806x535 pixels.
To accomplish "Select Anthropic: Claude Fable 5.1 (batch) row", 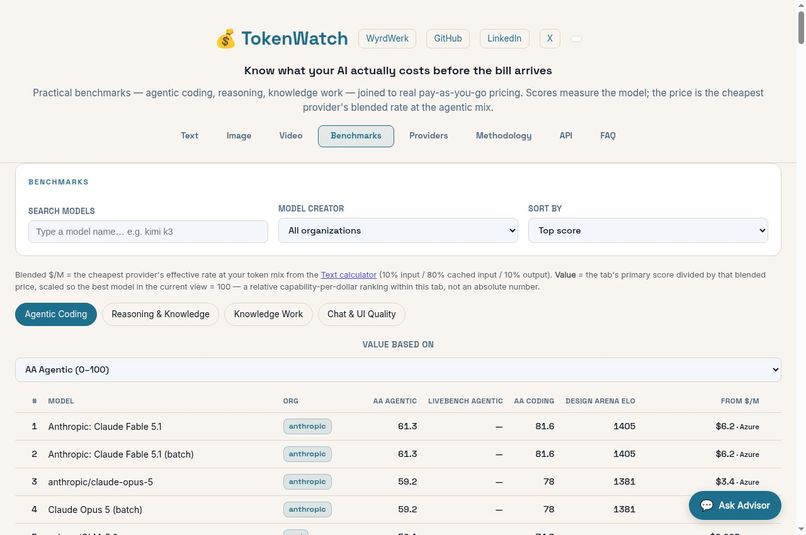I will [x=398, y=454].
